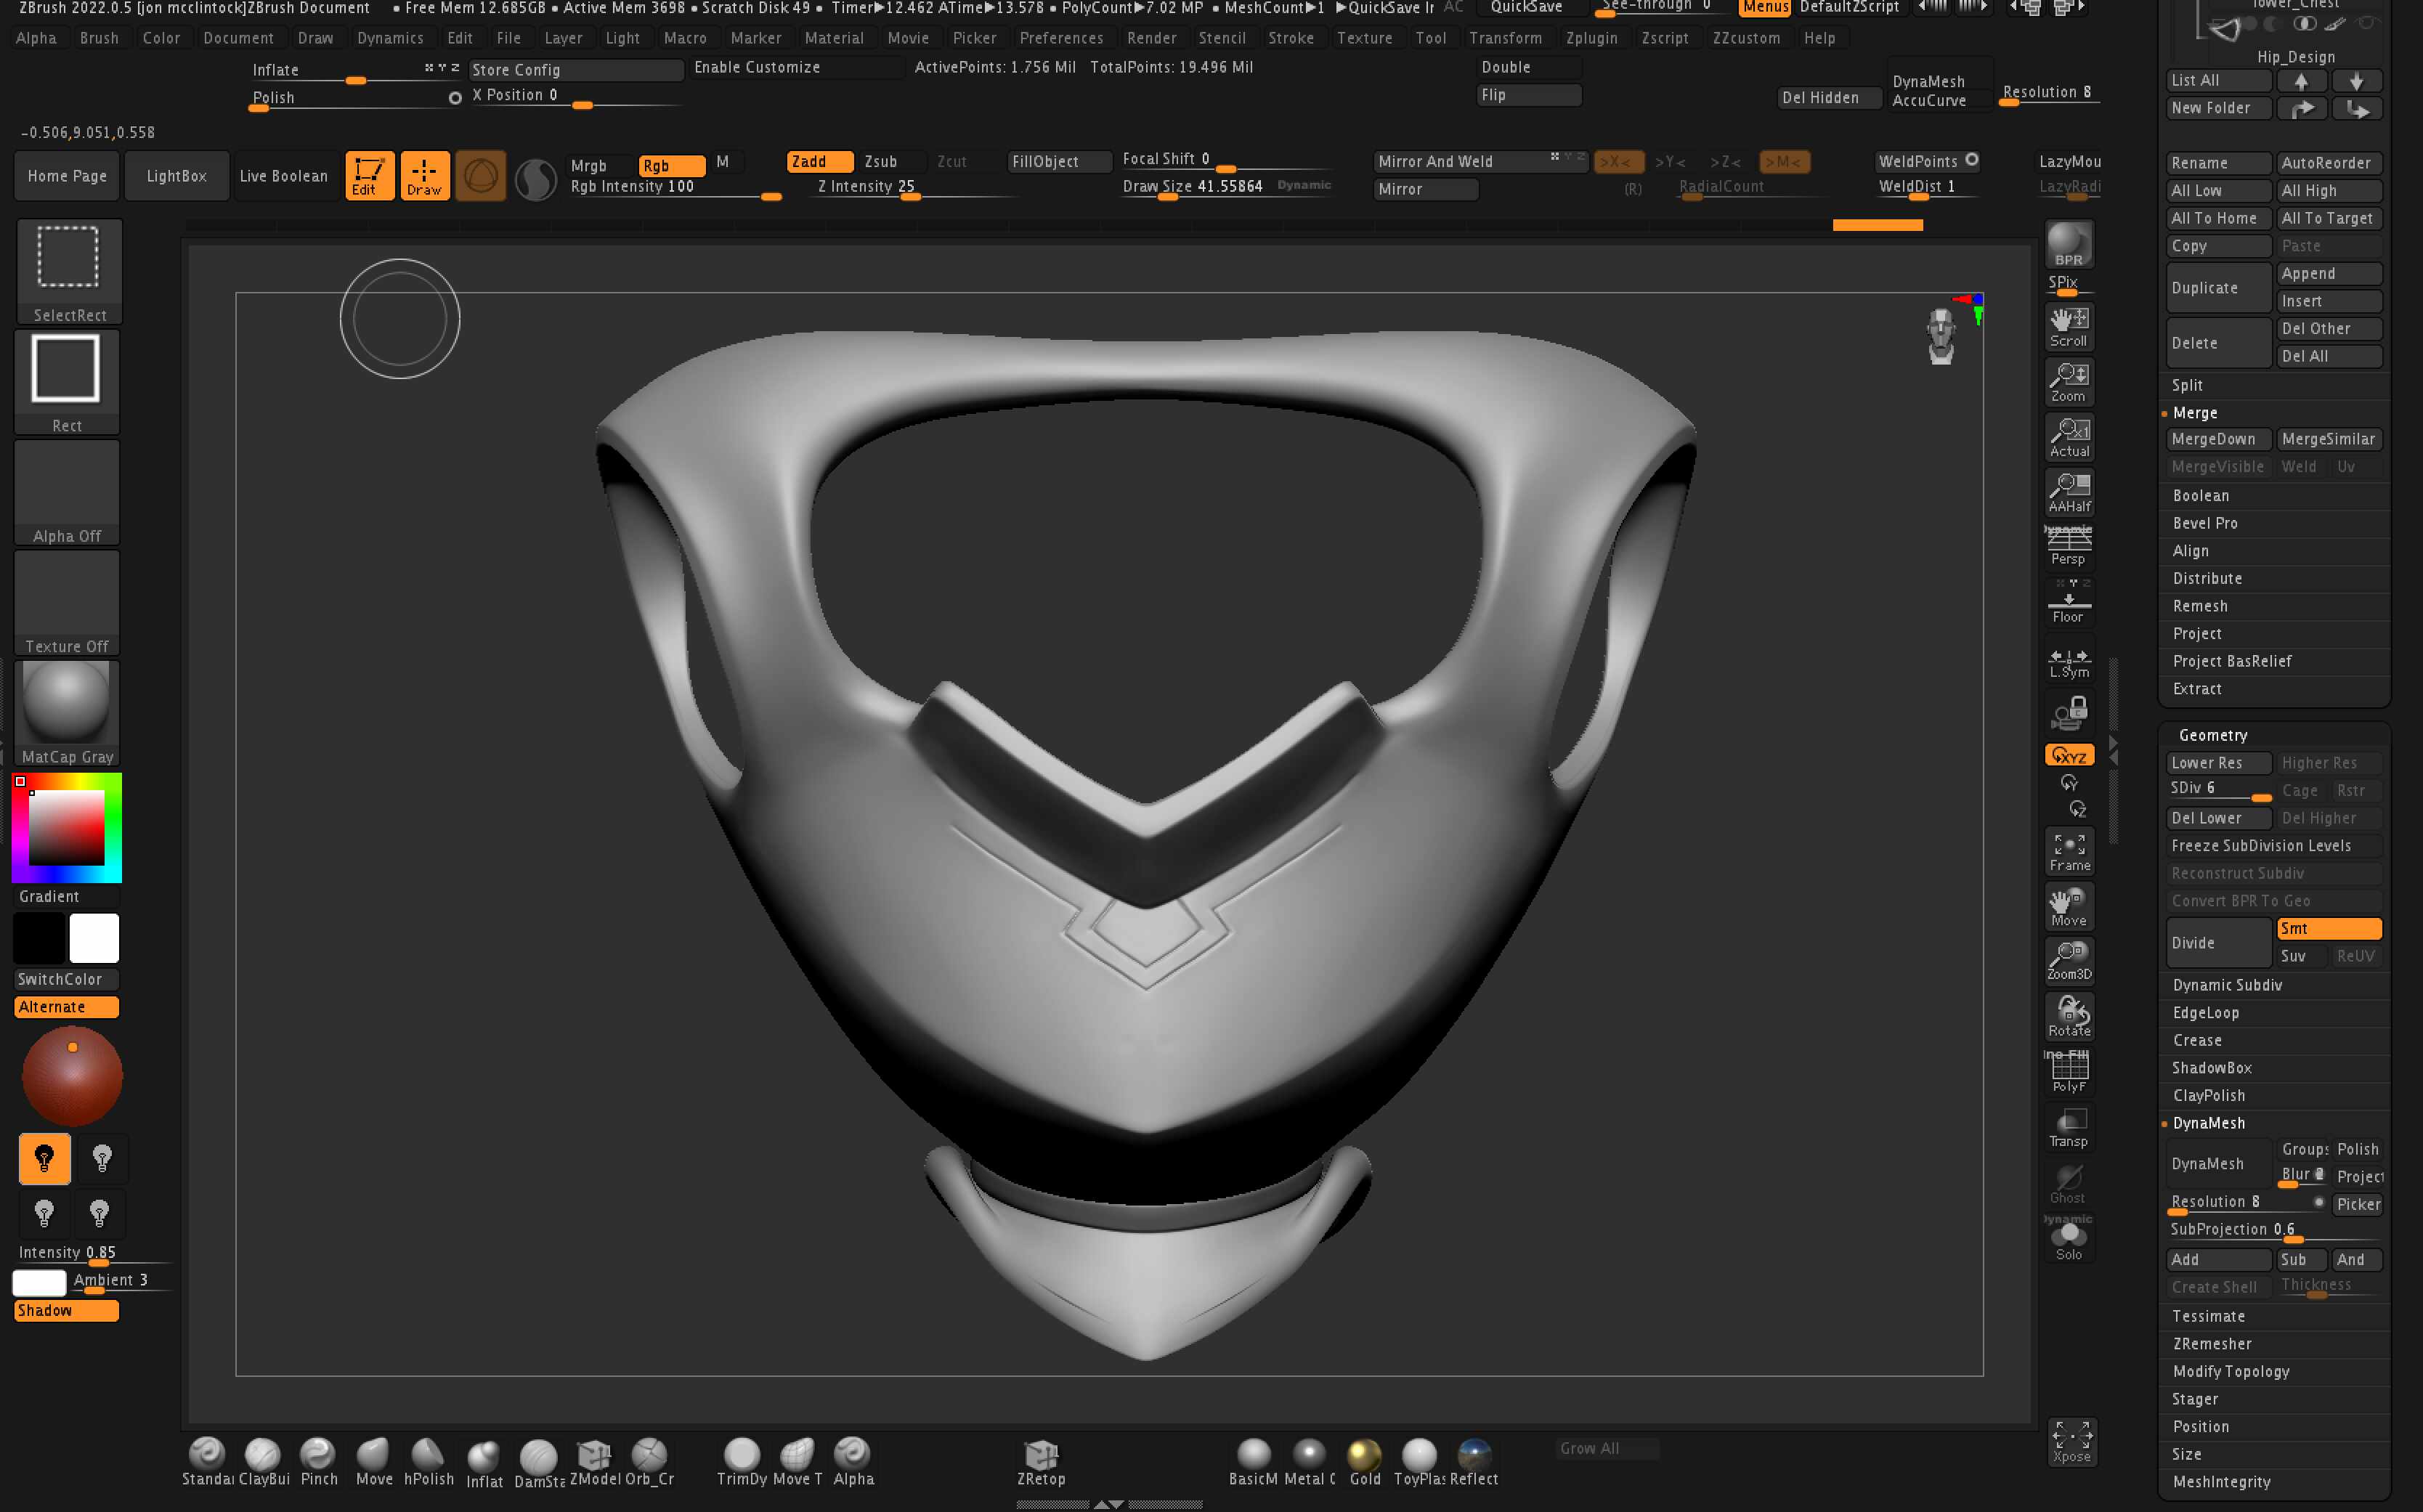
Task: Open the Zplugin menu
Action: pyautogui.click(x=1592, y=38)
